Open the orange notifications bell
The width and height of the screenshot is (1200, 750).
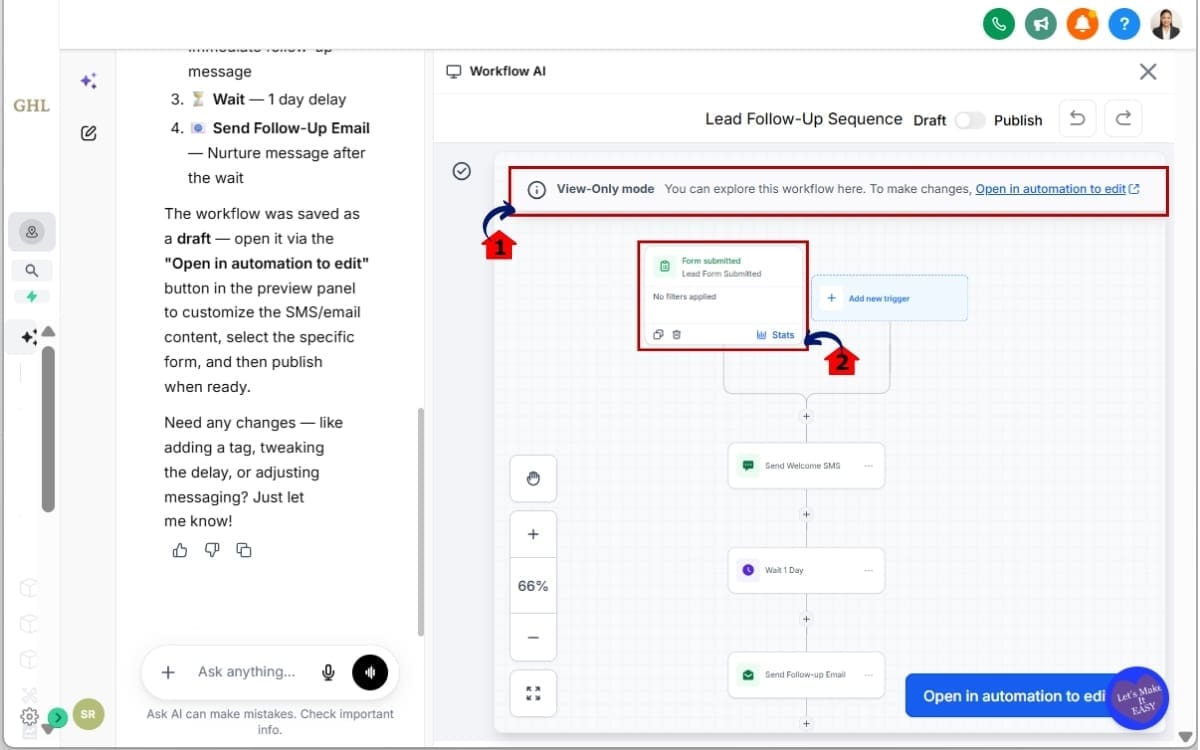(1082, 24)
